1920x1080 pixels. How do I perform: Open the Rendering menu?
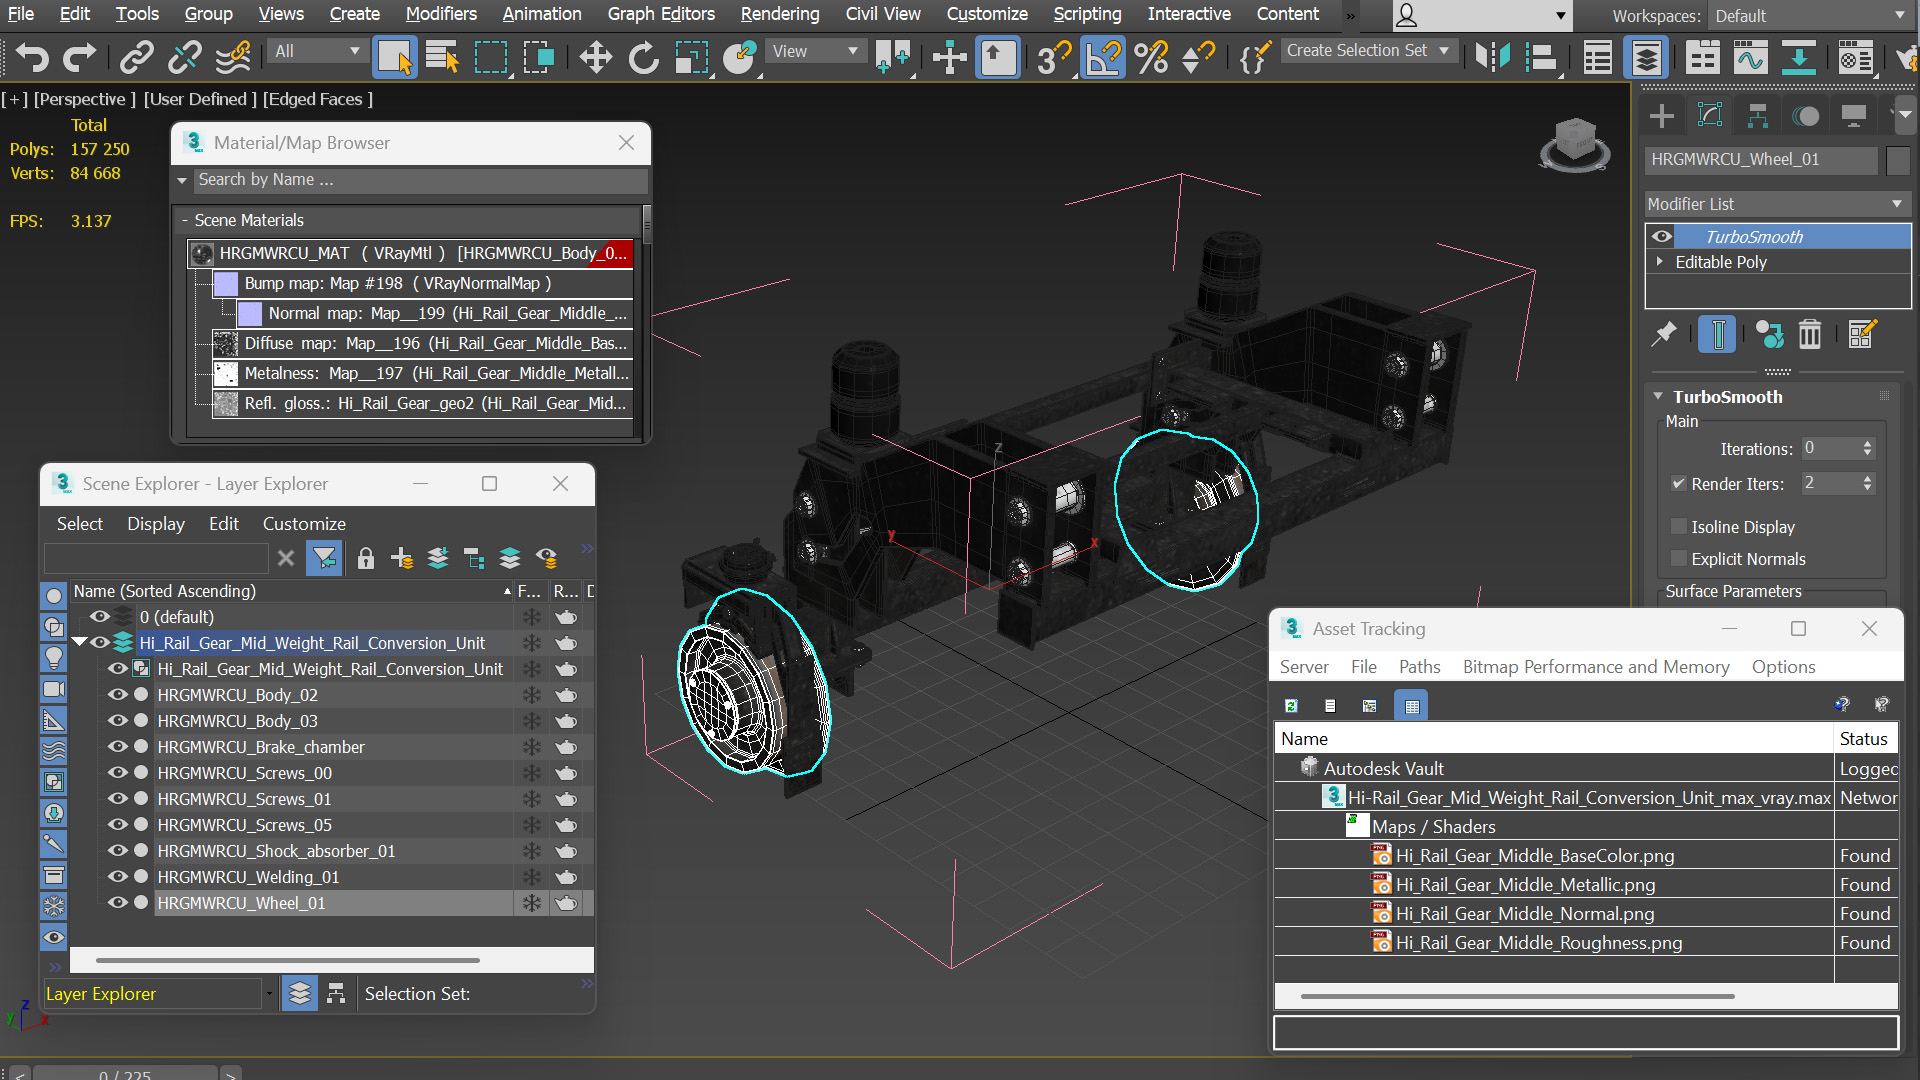(x=780, y=14)
